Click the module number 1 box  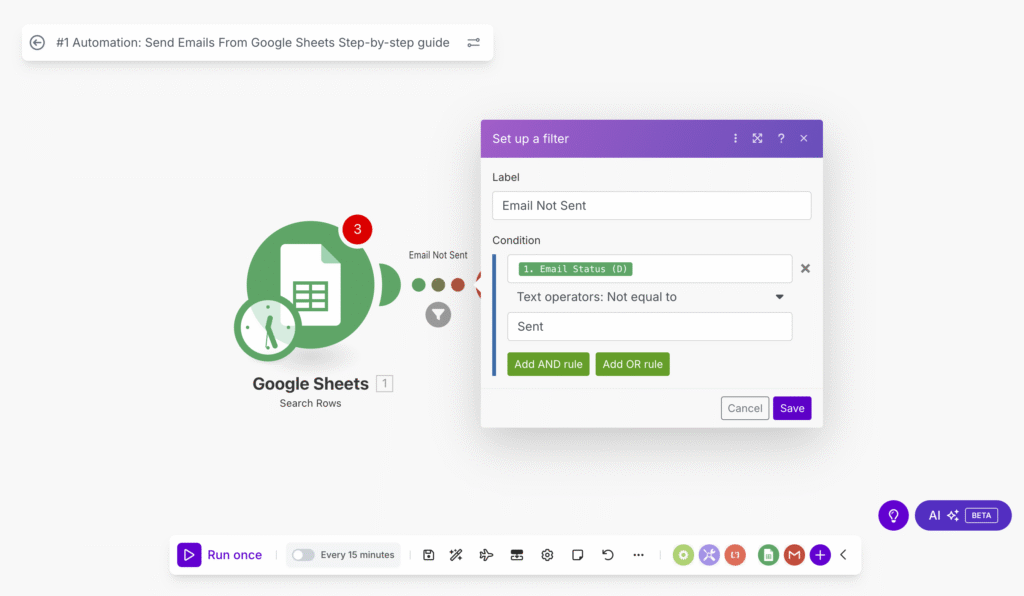[x=385, y=383]
